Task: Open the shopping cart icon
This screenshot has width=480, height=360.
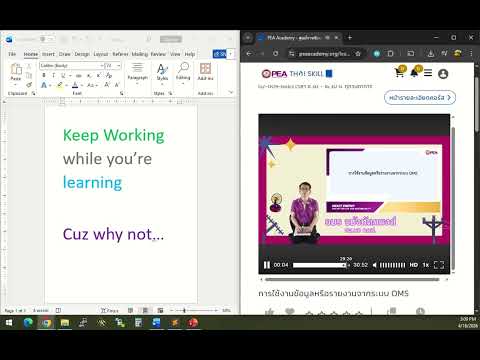Action: click(x=399, y=72)
